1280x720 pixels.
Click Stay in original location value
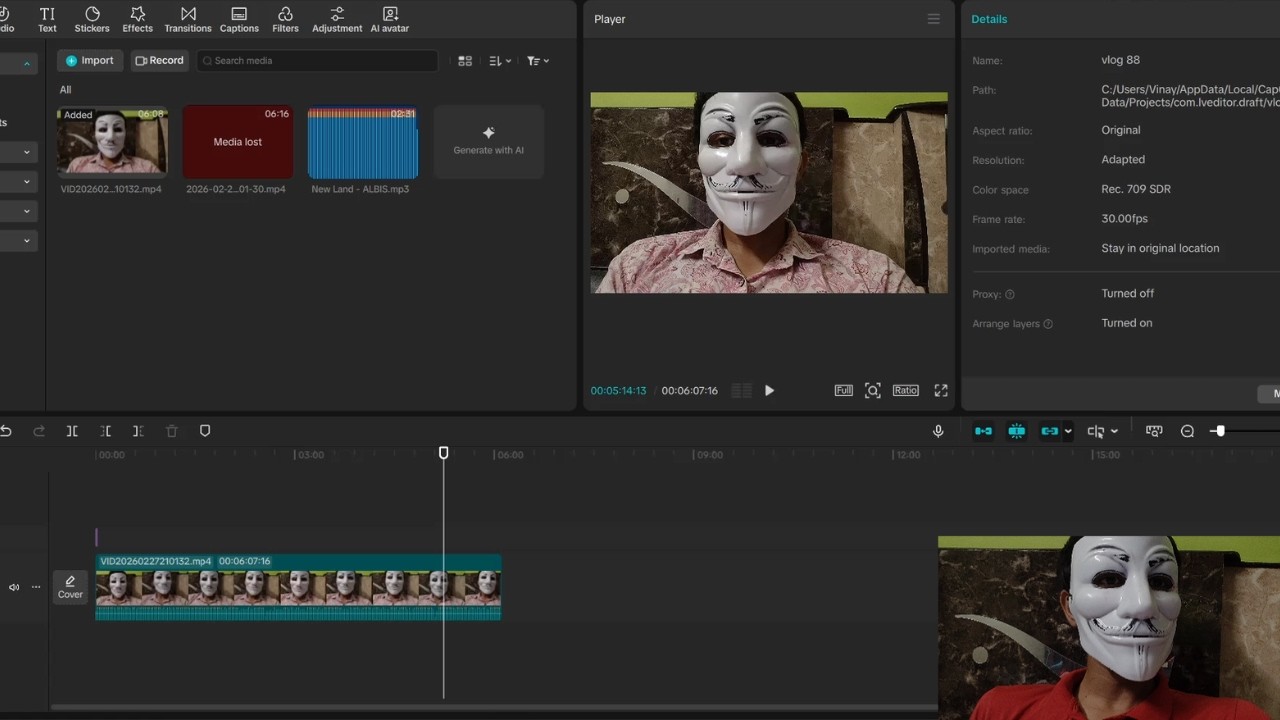tap(1160, 248)
